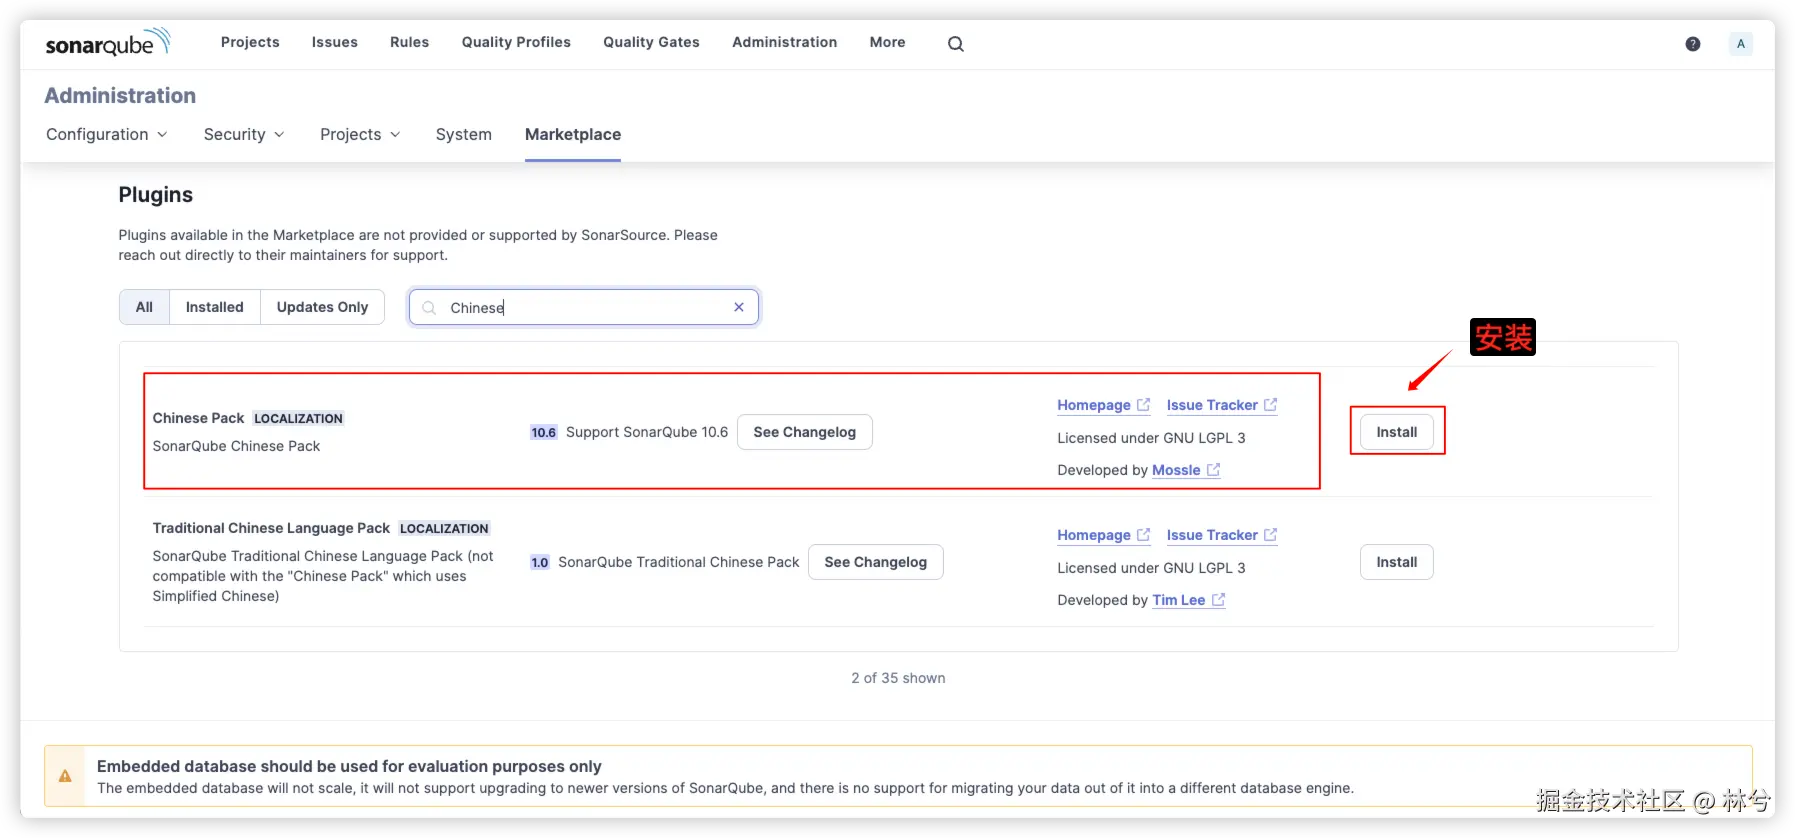
Task: See Changelog for Traditional Chinese Pack
Action: click(x=876, y=562)
